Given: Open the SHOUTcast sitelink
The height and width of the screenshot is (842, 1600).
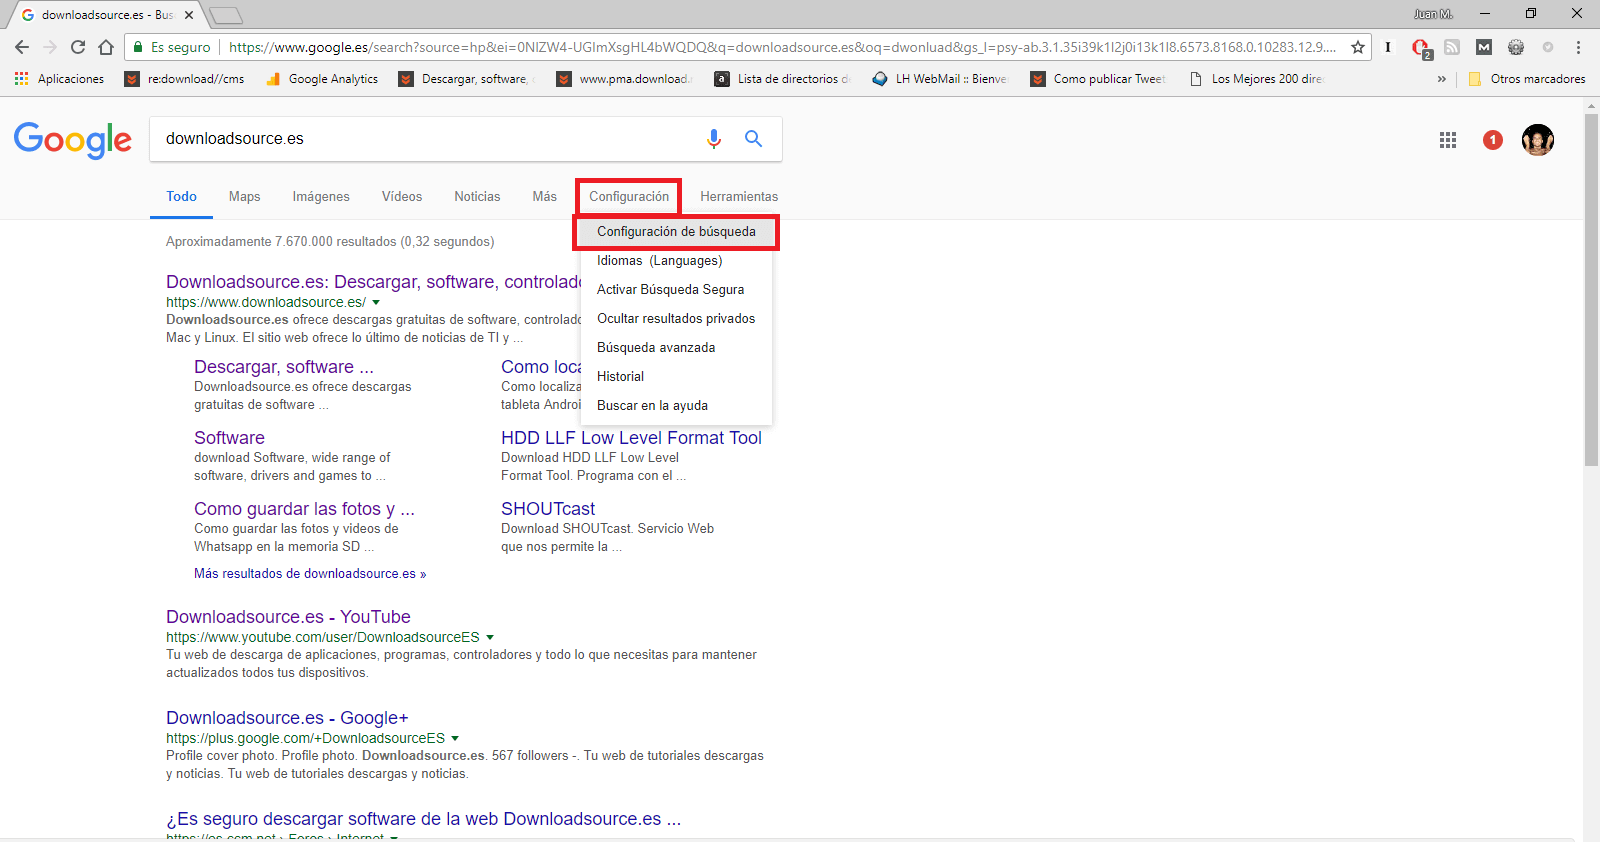Looking at the screenshot, I should (548, 509).
